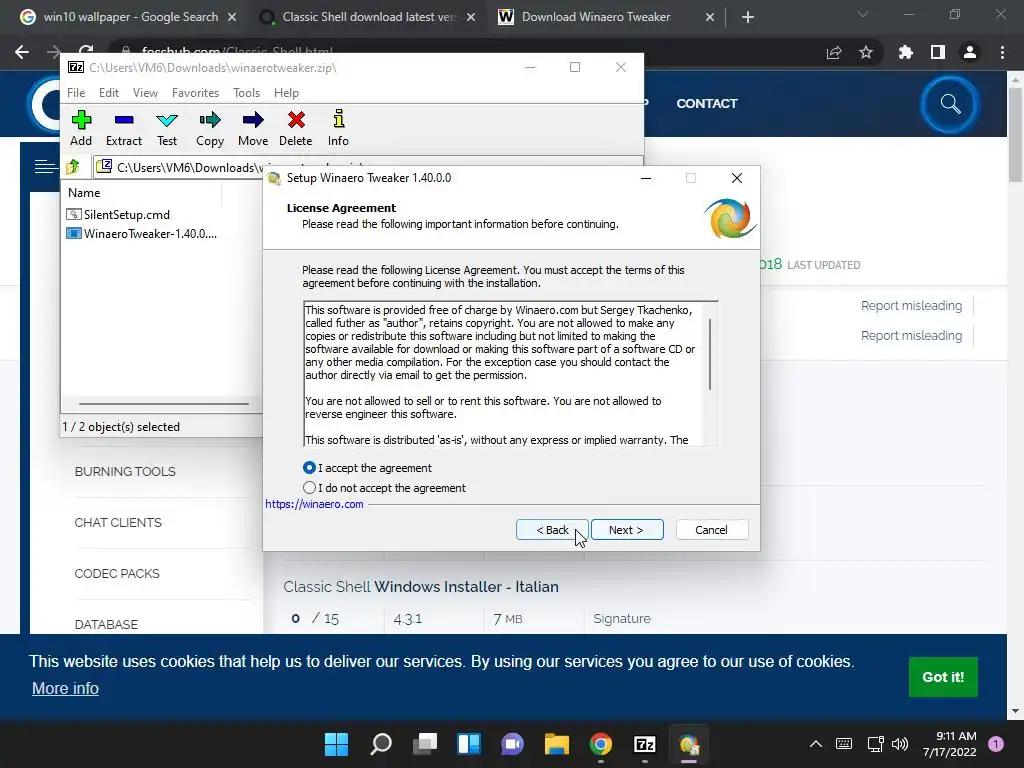
Task: Open the Edit menu in 7-Zip
Action: [x=108, y=93]
